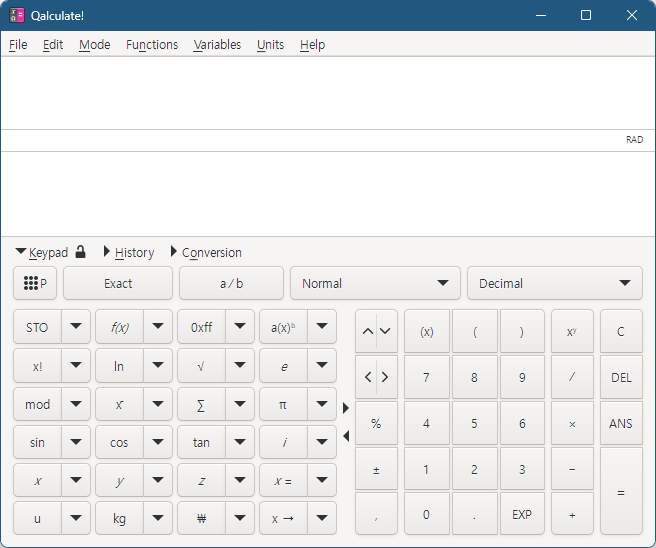Insert the won currency symbol
Image resolution: width=656 pixels, height=548 pixels.
[201, 518]
